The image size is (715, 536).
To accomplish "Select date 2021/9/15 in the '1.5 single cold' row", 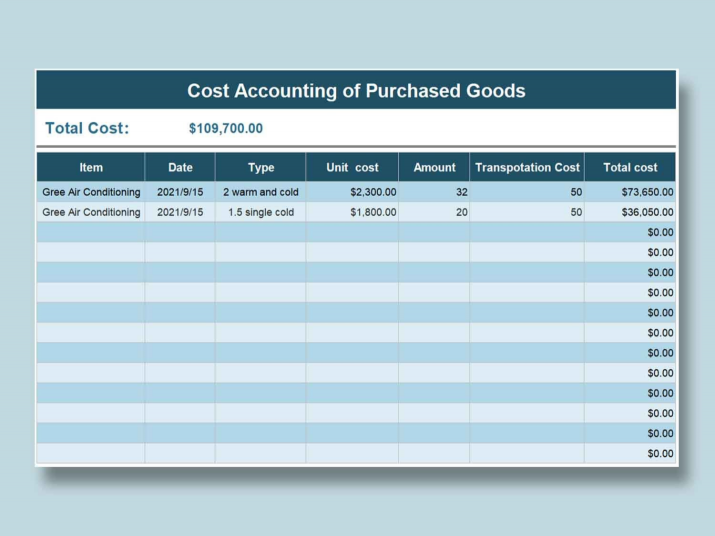I will 180,212.
